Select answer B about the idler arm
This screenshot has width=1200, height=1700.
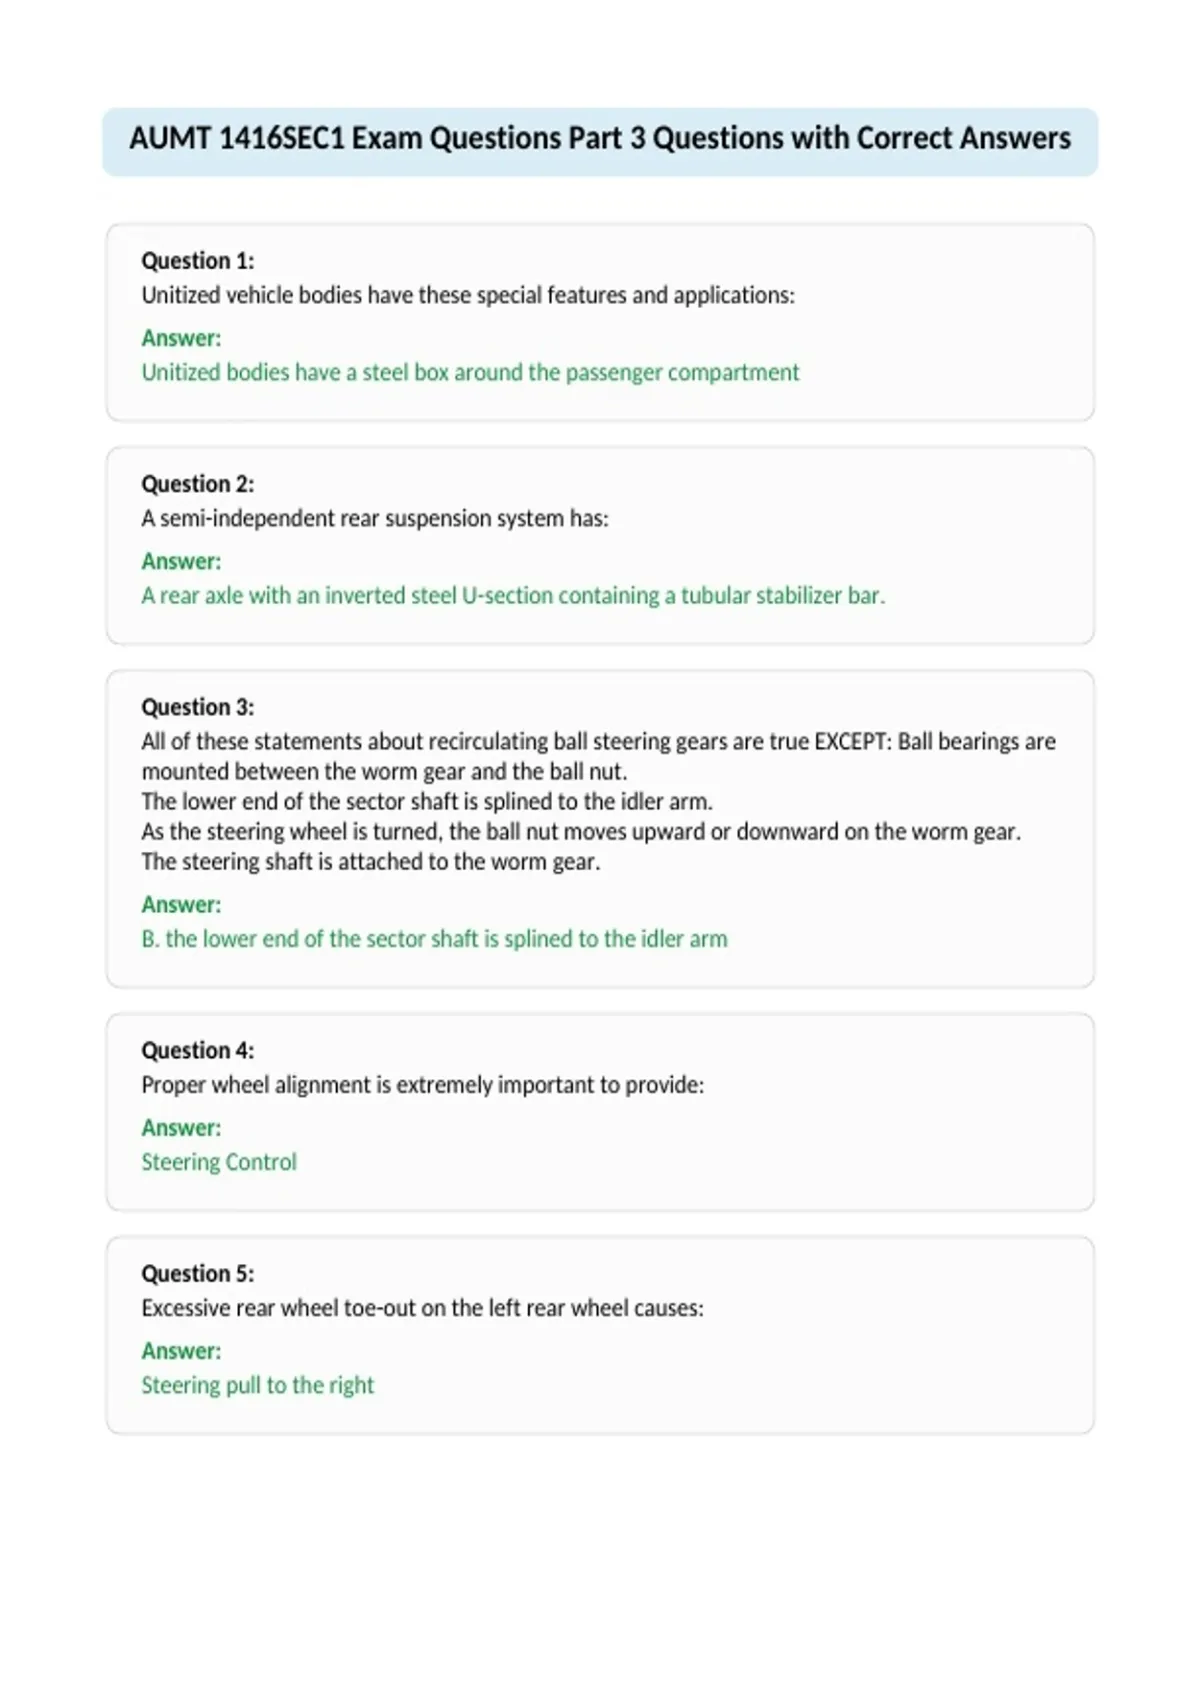[434, 939]
